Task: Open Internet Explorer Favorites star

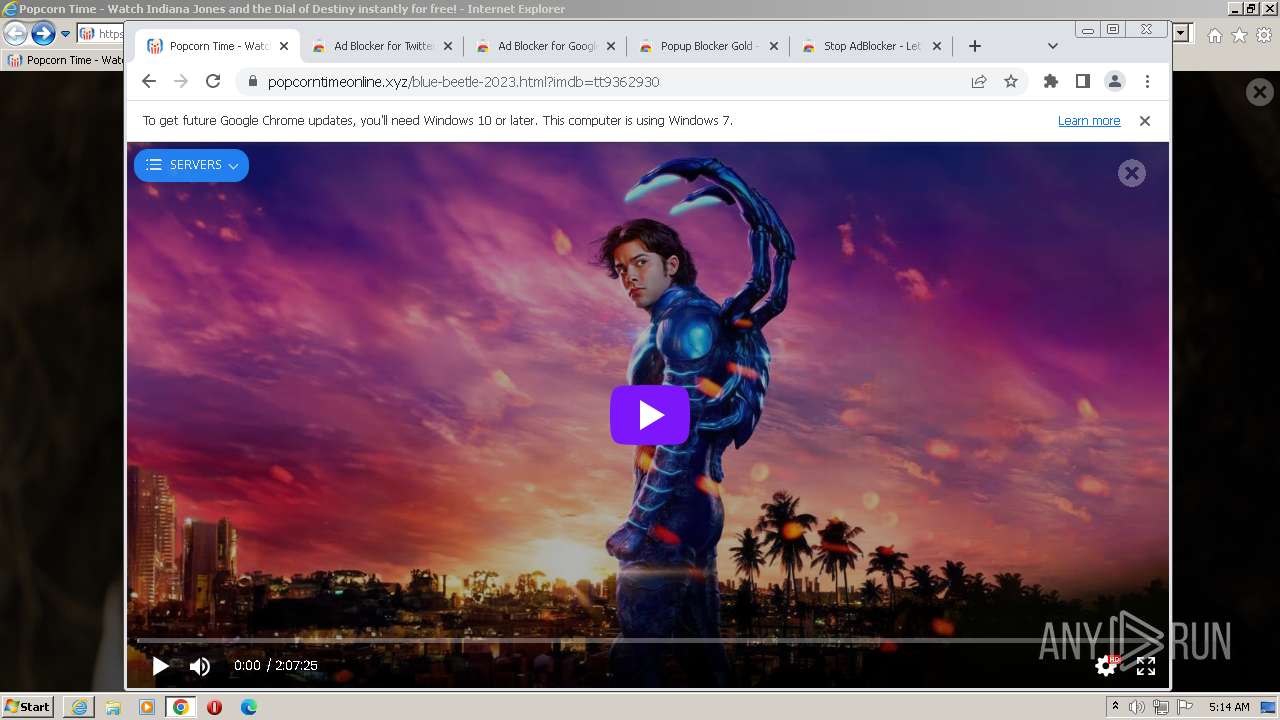Action: (1240, 35)
